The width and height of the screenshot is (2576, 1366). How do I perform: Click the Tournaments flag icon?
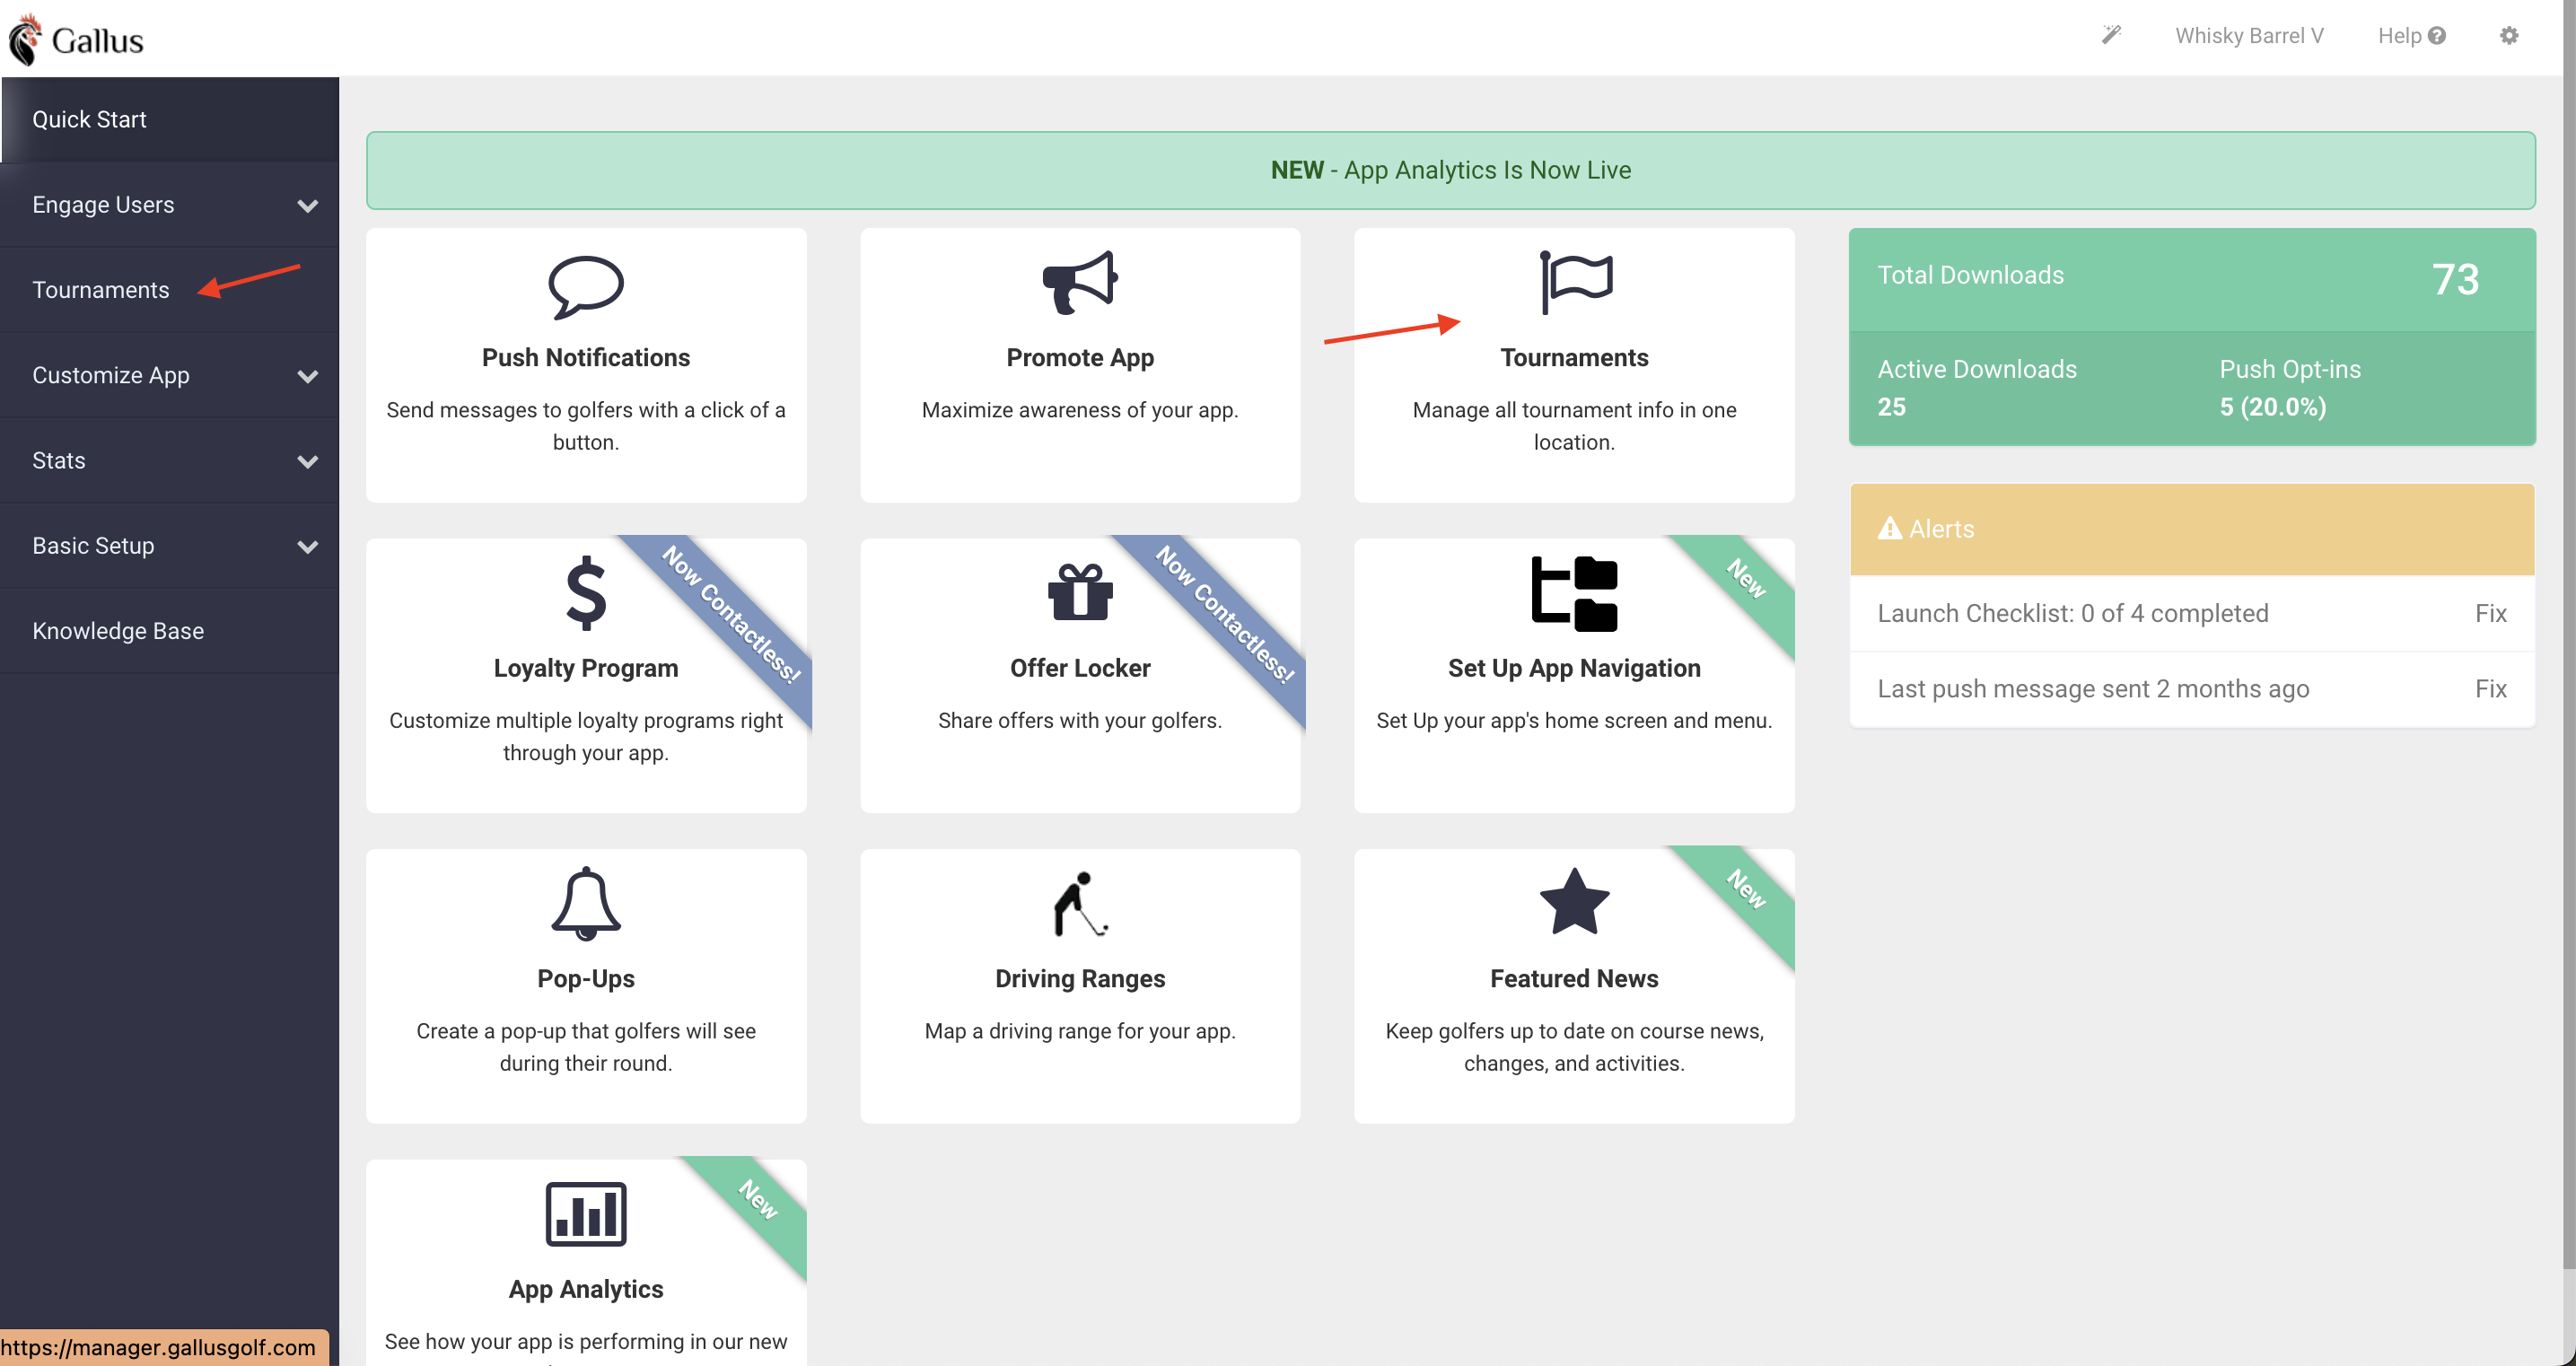coord(1575,283)
